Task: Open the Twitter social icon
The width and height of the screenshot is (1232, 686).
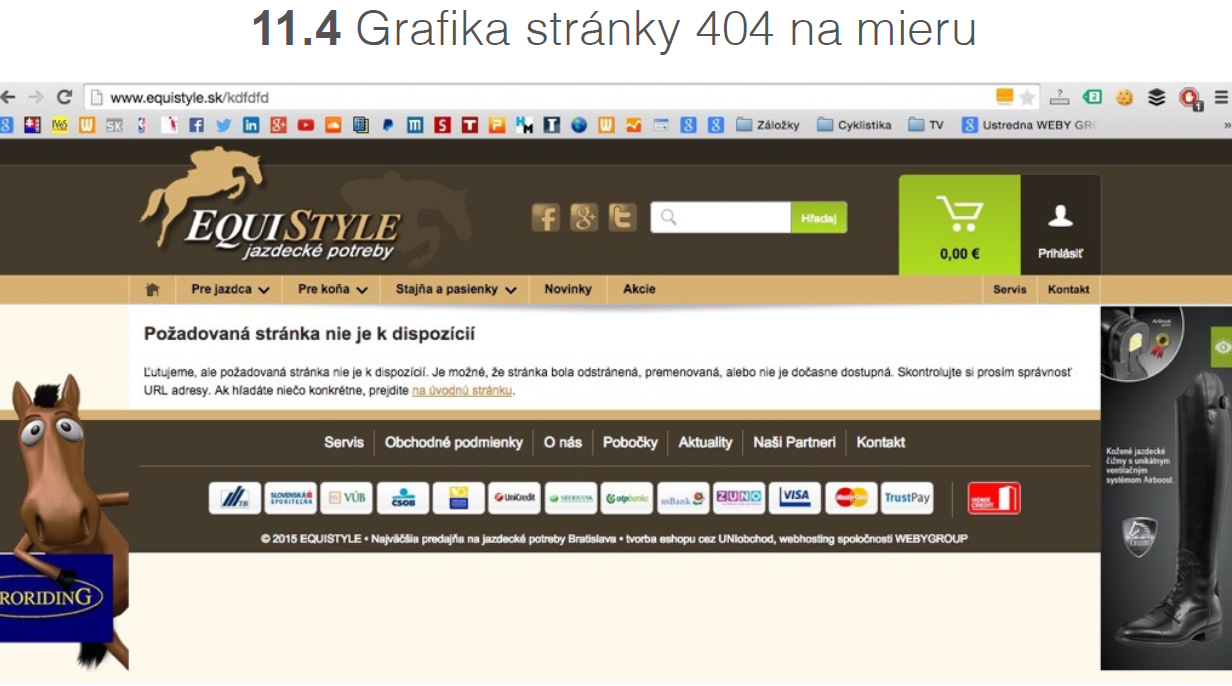Action: (622, 217)
